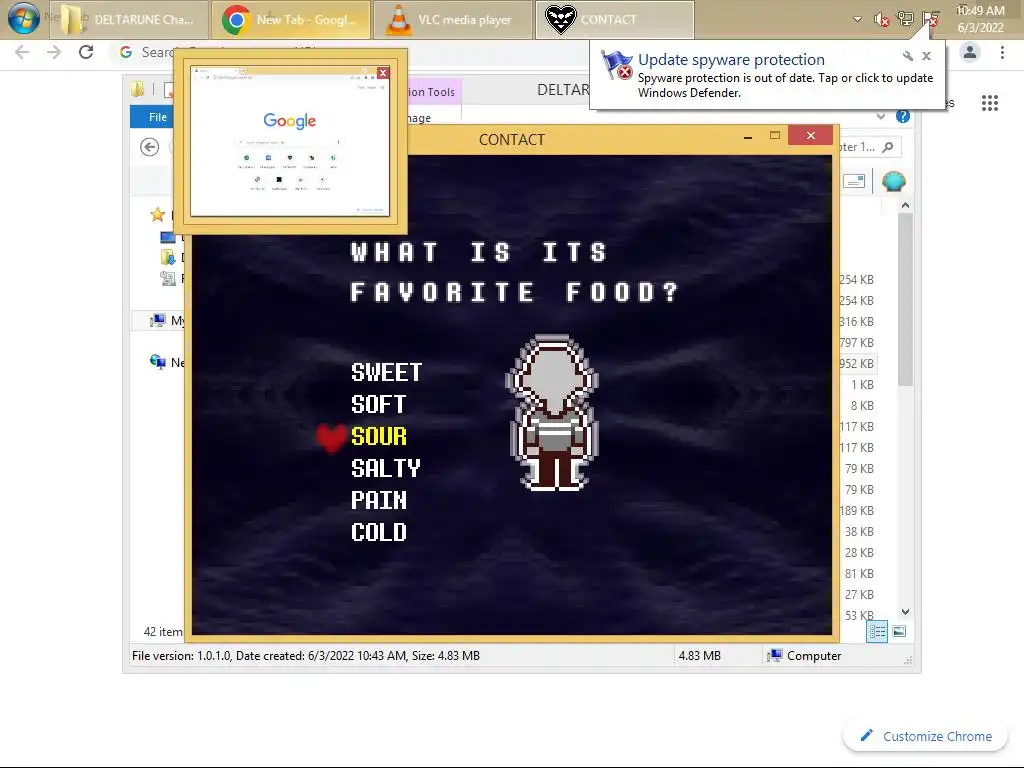
Task: Open the Application Tools ribbon tab
Action: tap(432, 92)
